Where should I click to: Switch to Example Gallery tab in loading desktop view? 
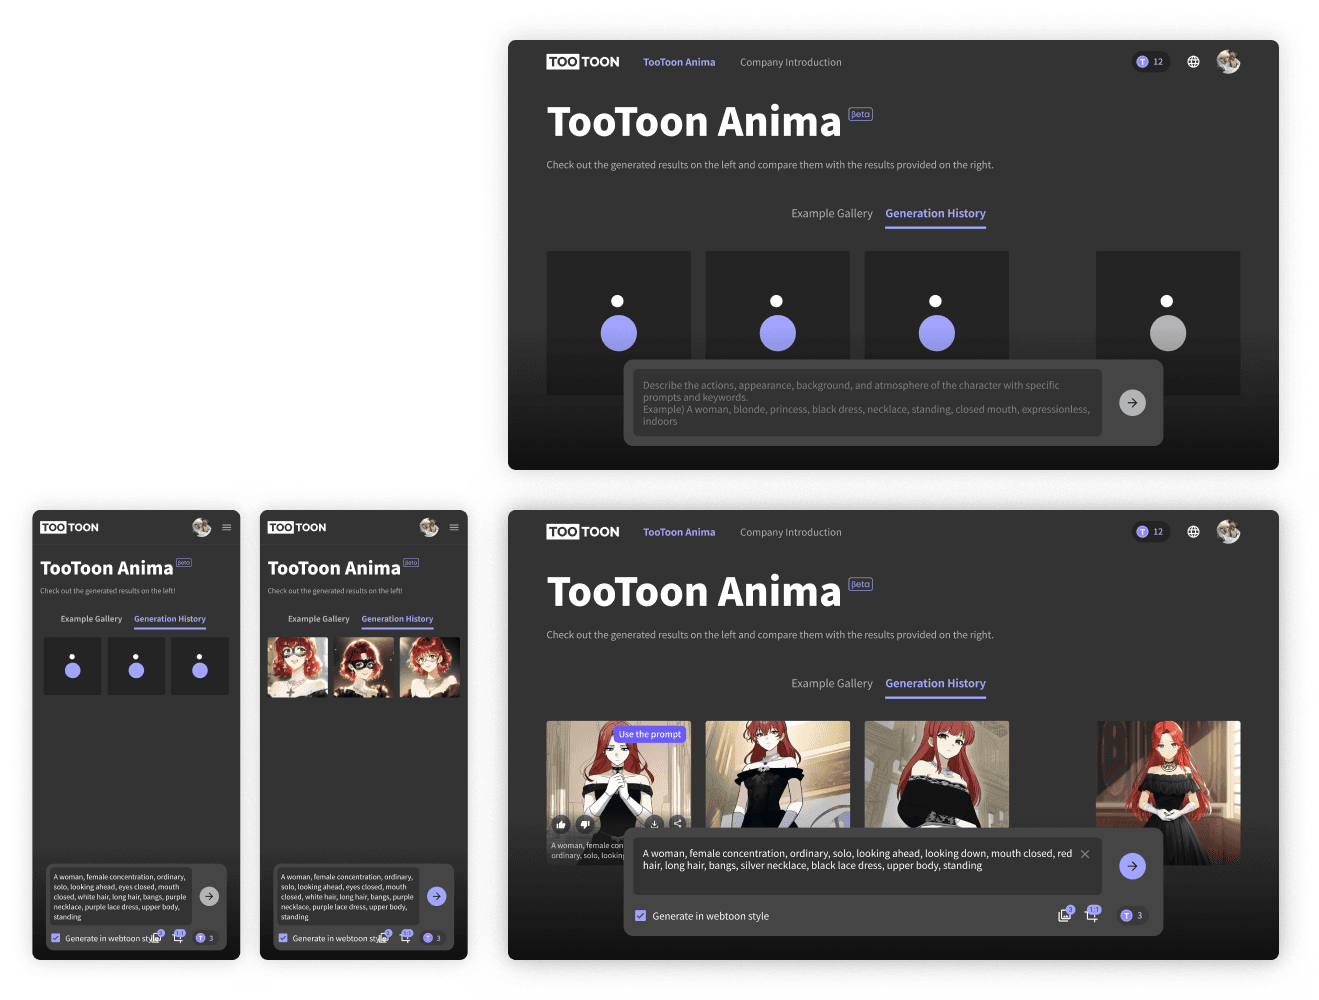[832, 214]
